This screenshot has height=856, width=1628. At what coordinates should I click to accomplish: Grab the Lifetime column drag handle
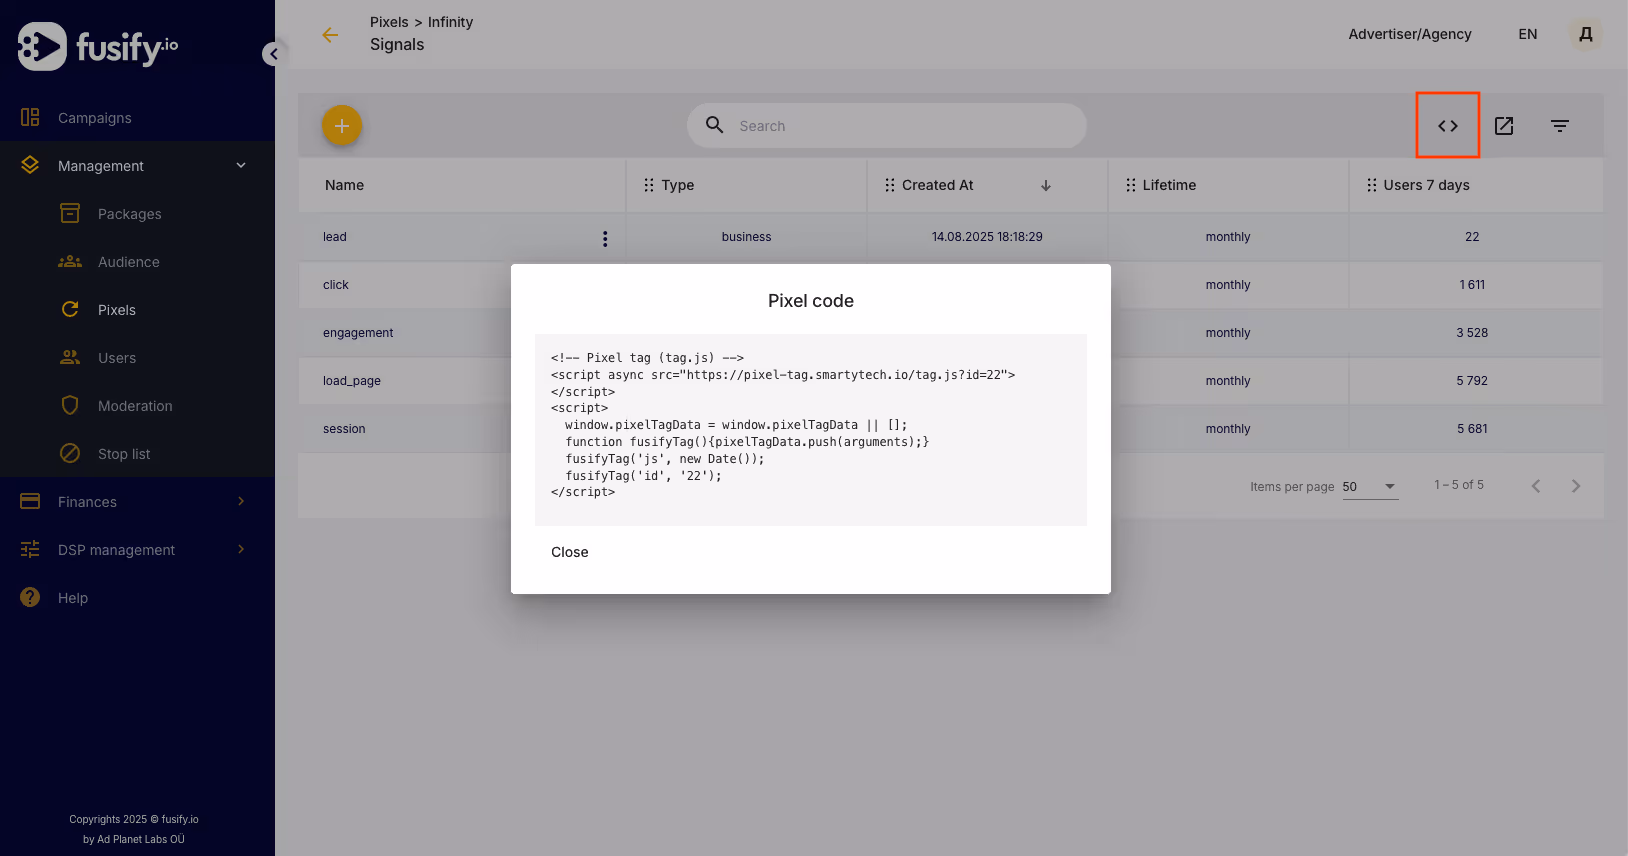click(1131, 185)
